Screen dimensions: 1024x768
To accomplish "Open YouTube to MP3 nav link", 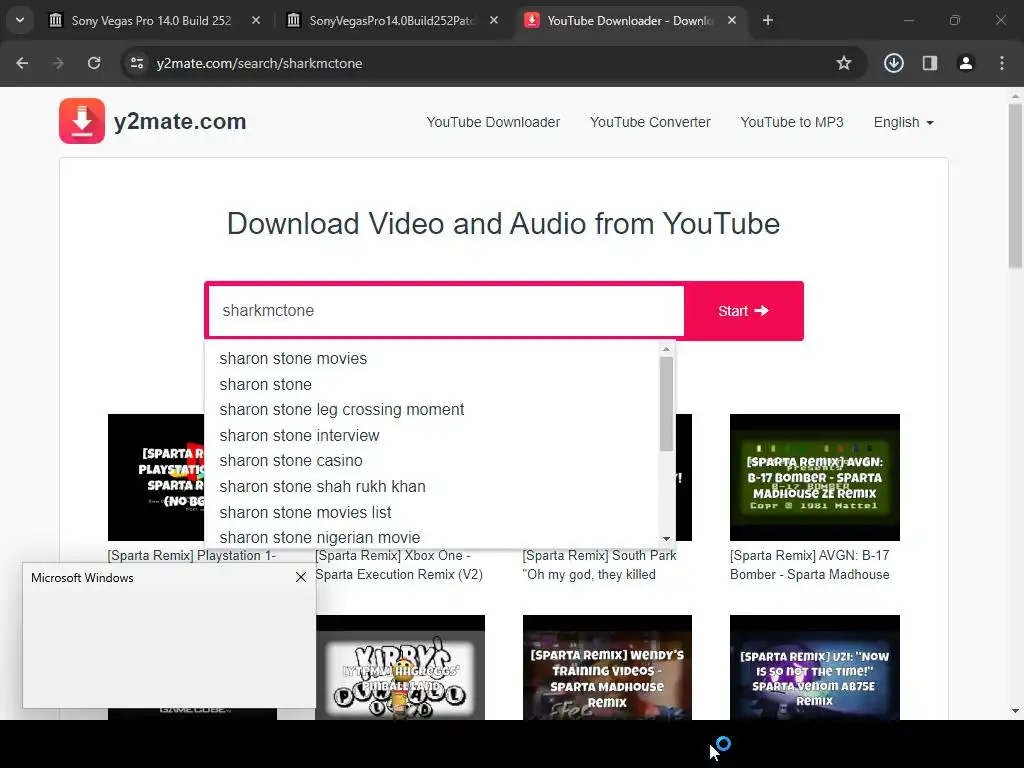I will click(792, 122).
